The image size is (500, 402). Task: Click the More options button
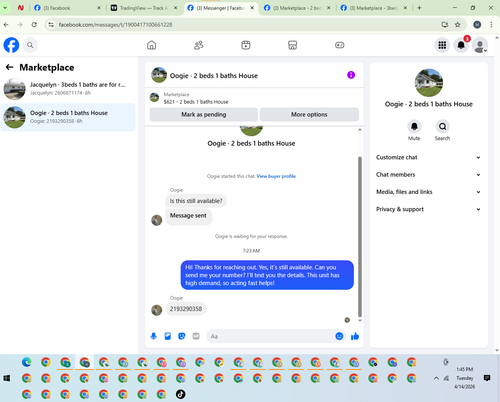[x=309, y=114]
